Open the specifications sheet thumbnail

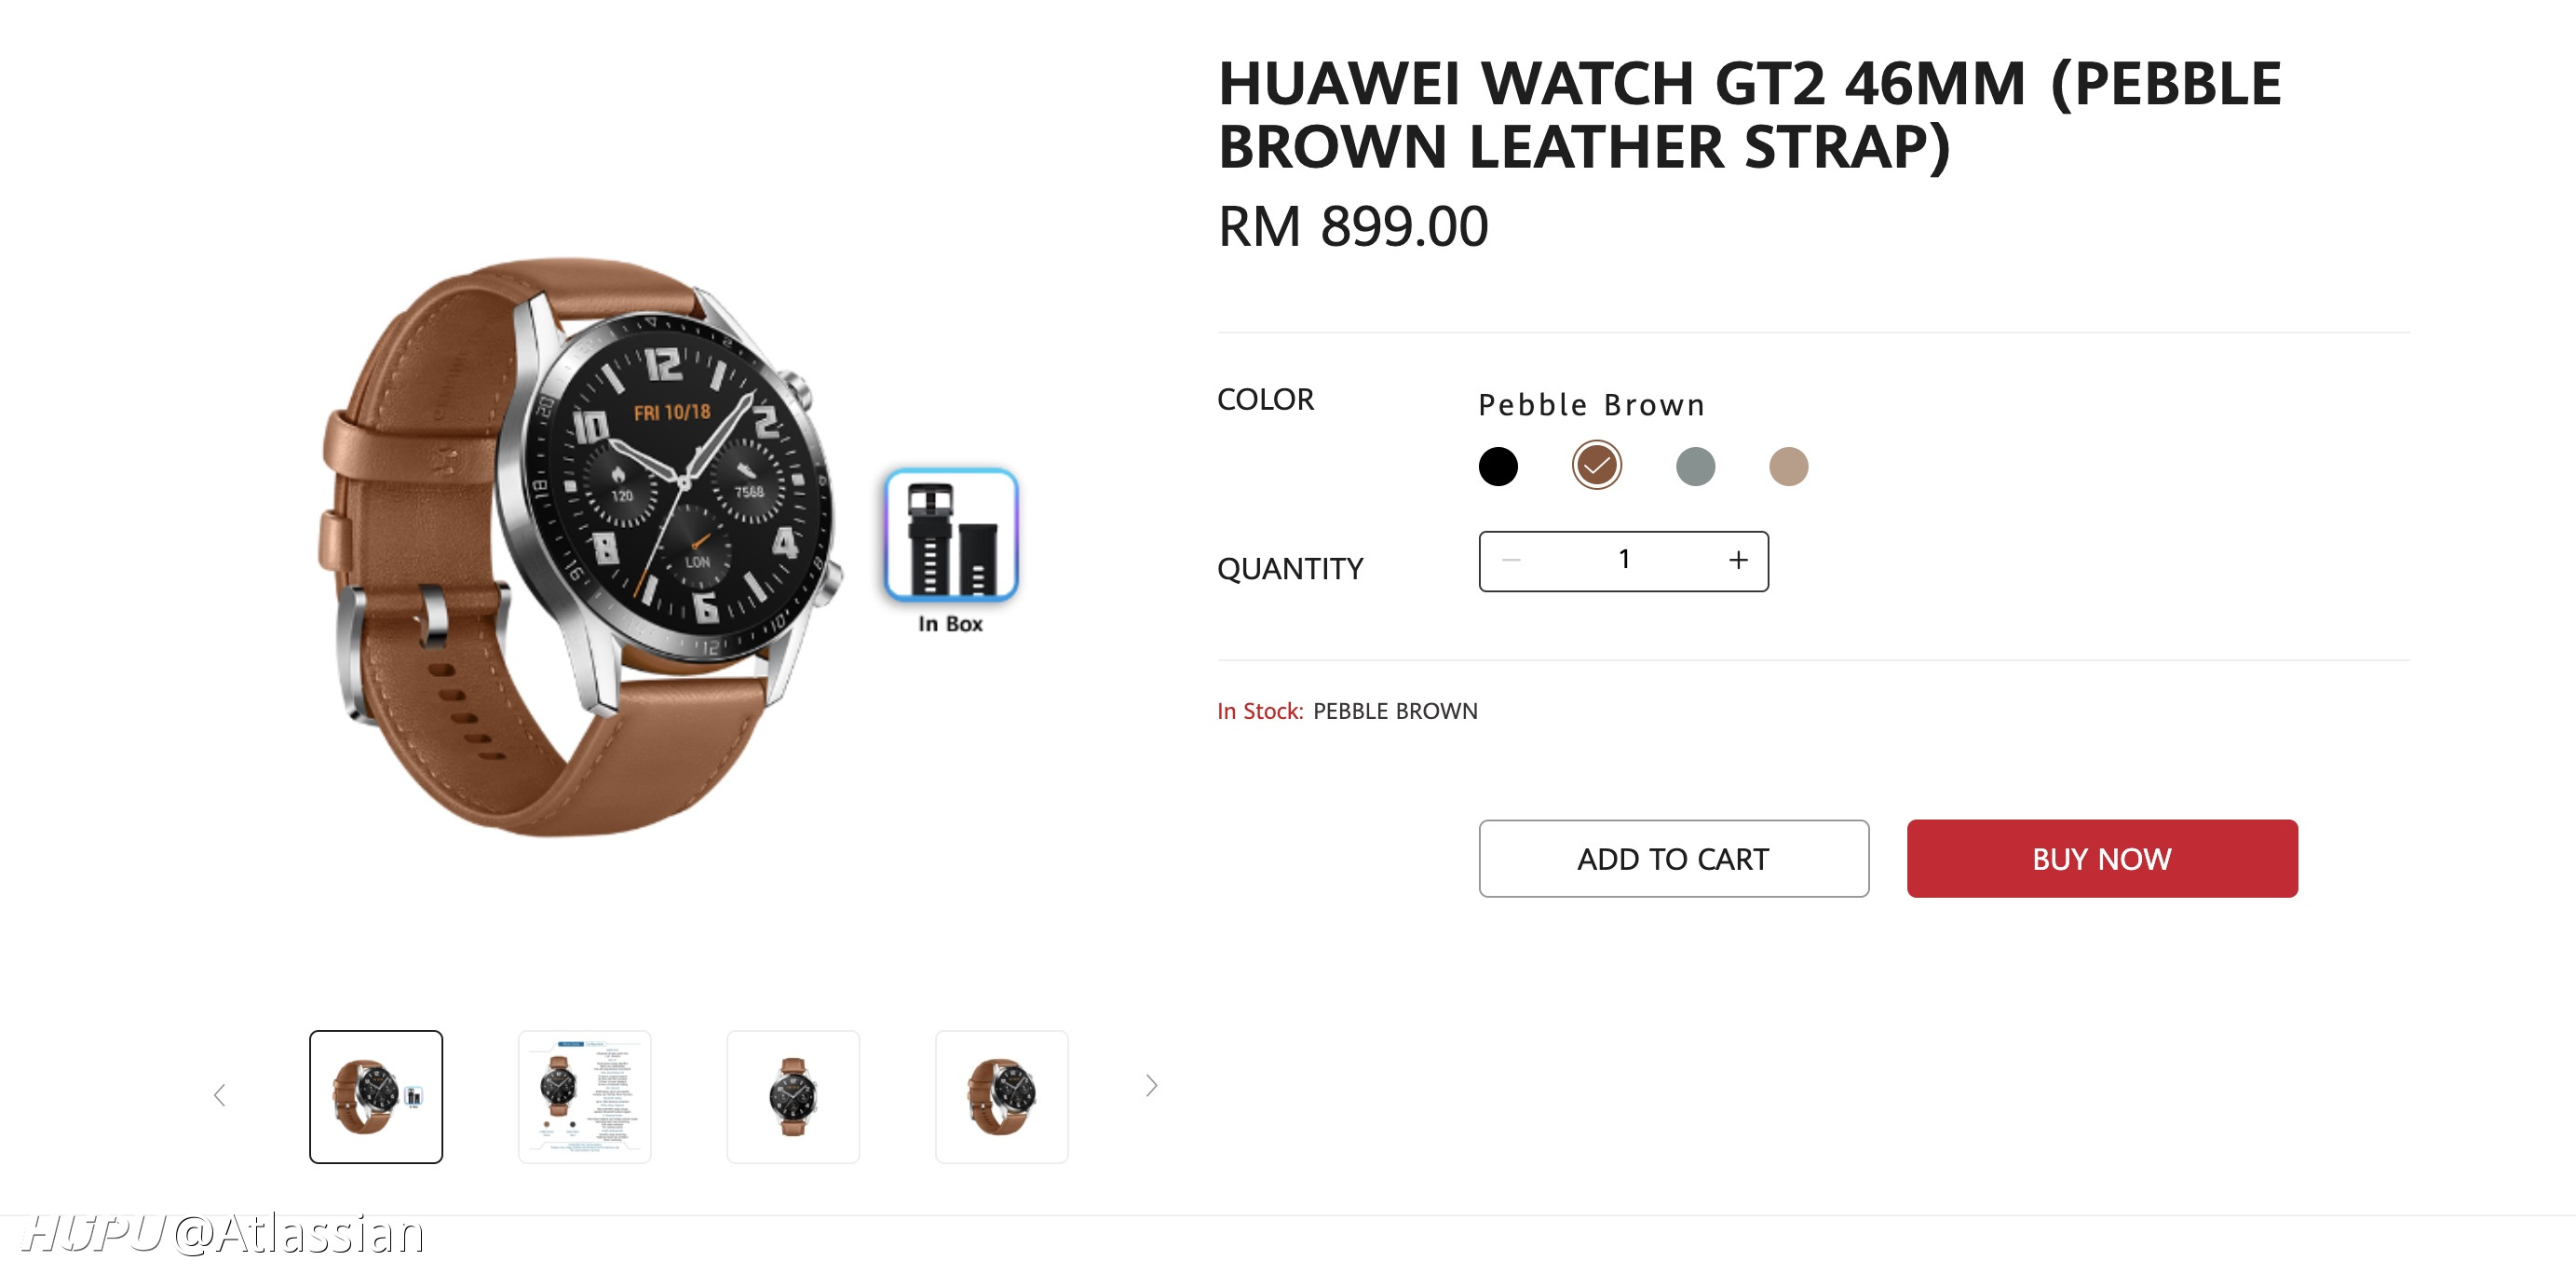[584, 1096]
